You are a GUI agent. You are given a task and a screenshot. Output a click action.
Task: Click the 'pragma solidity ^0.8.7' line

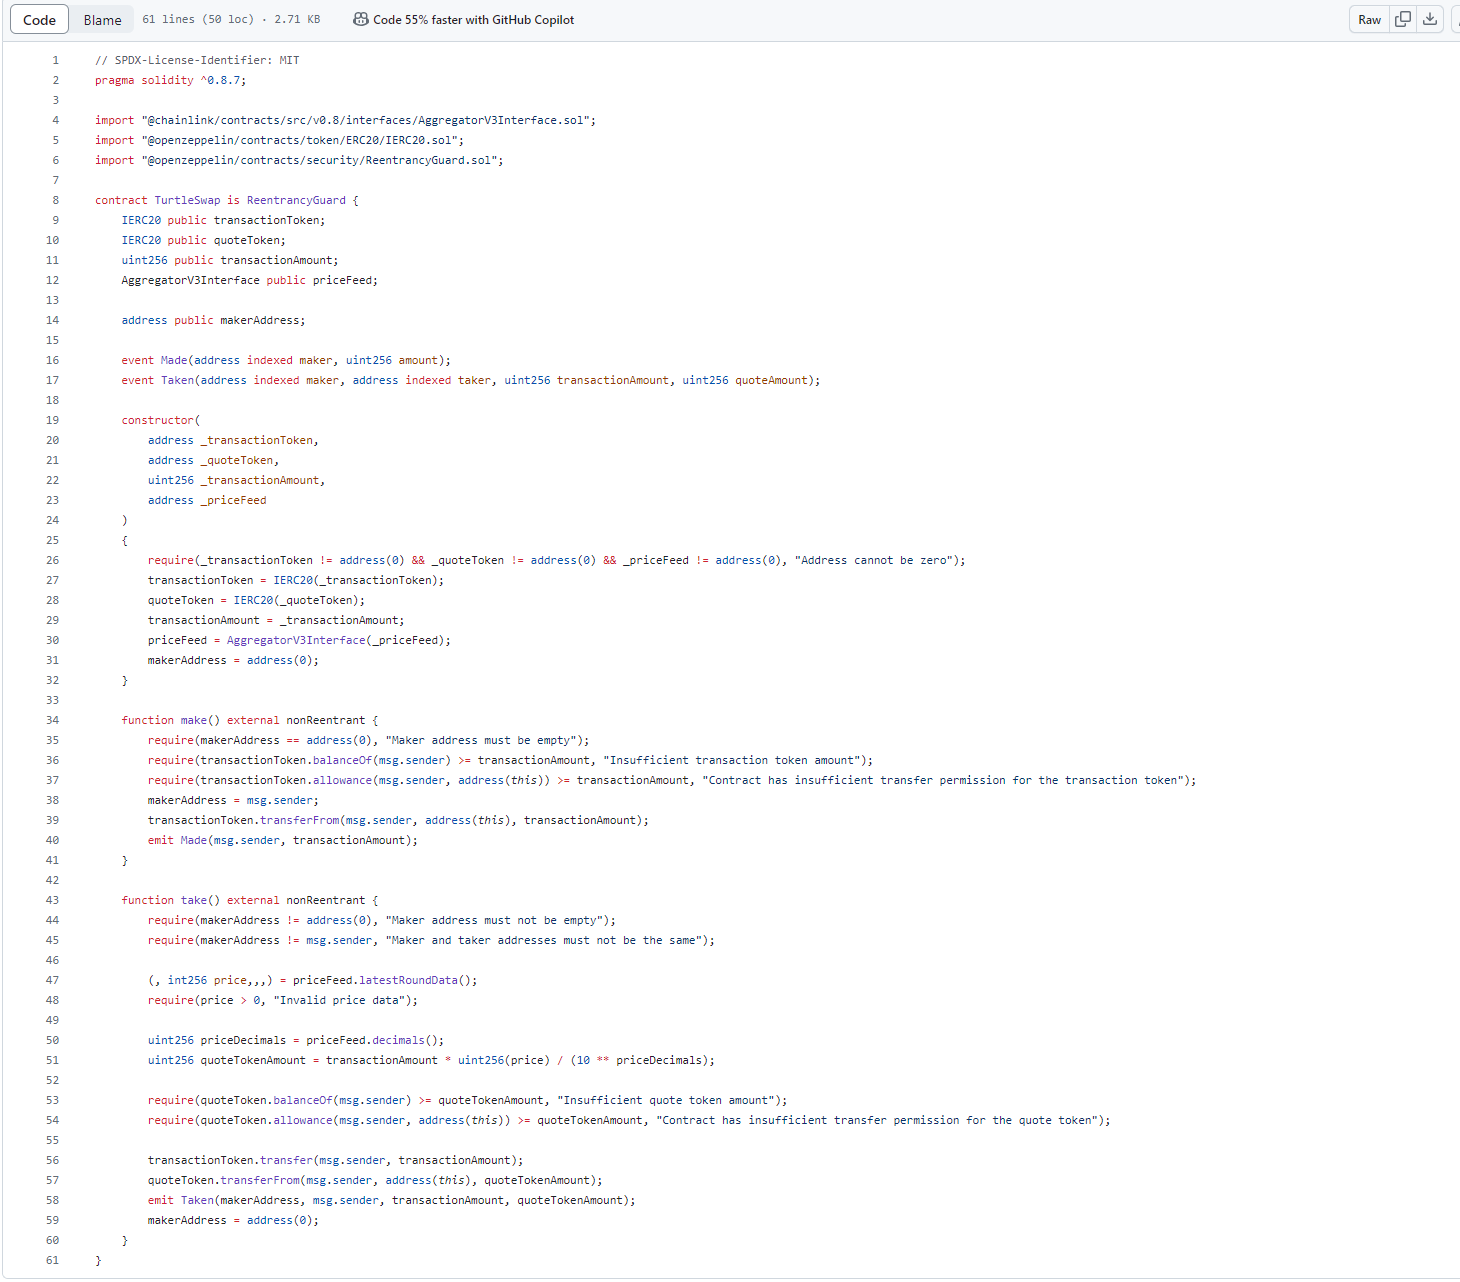tap(170, 80)
